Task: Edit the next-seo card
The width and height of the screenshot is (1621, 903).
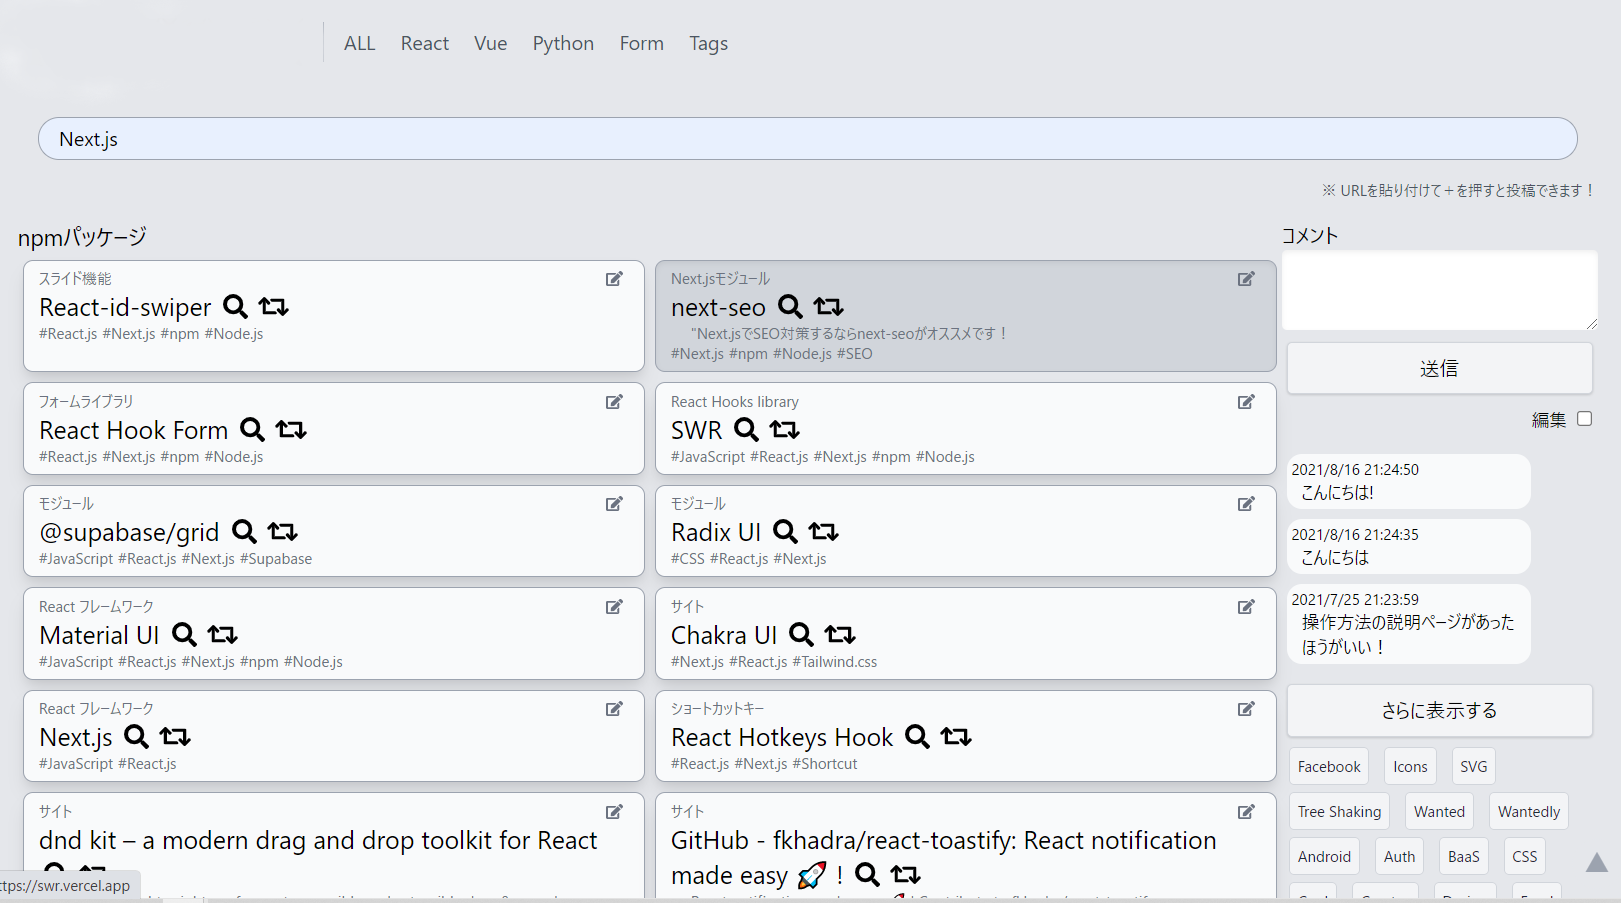Action: (x=1246, y=279)
